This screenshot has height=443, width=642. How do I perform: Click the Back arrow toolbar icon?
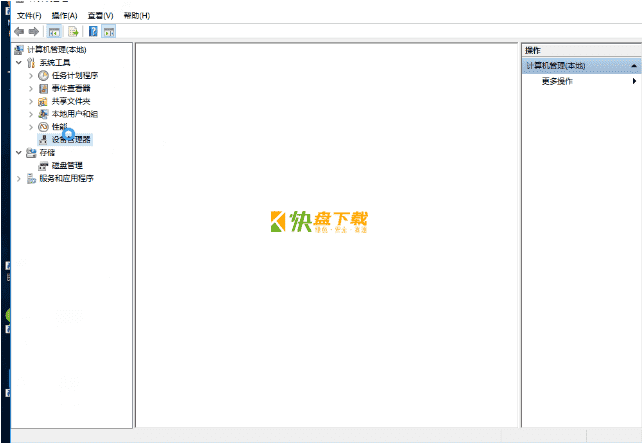pyautogui.click(x=19, y=32)
